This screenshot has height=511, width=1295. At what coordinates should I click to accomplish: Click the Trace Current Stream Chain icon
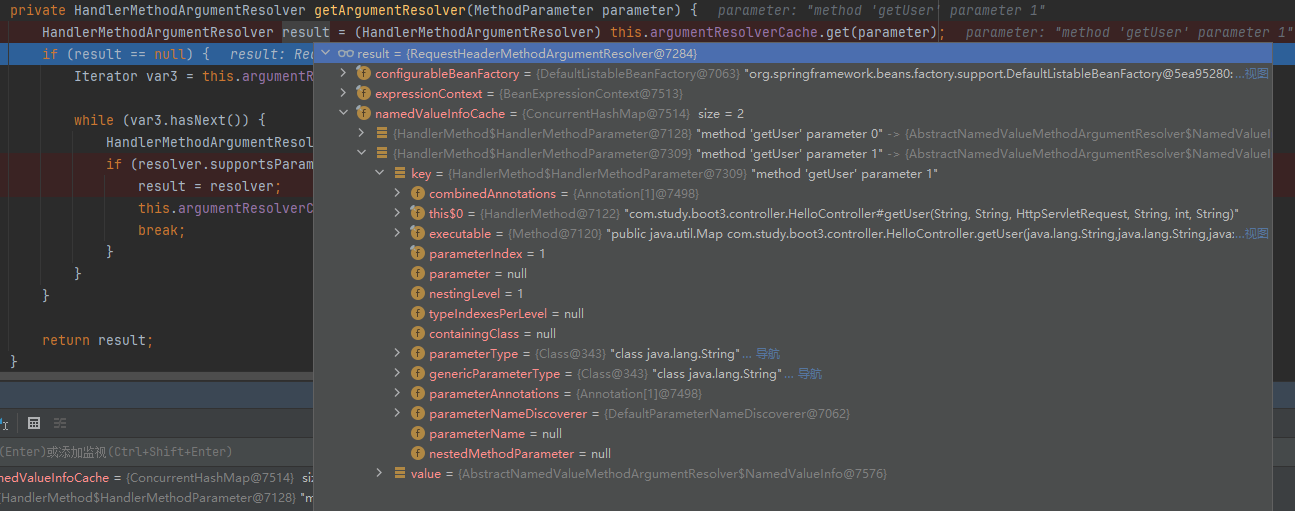(60, 423)
